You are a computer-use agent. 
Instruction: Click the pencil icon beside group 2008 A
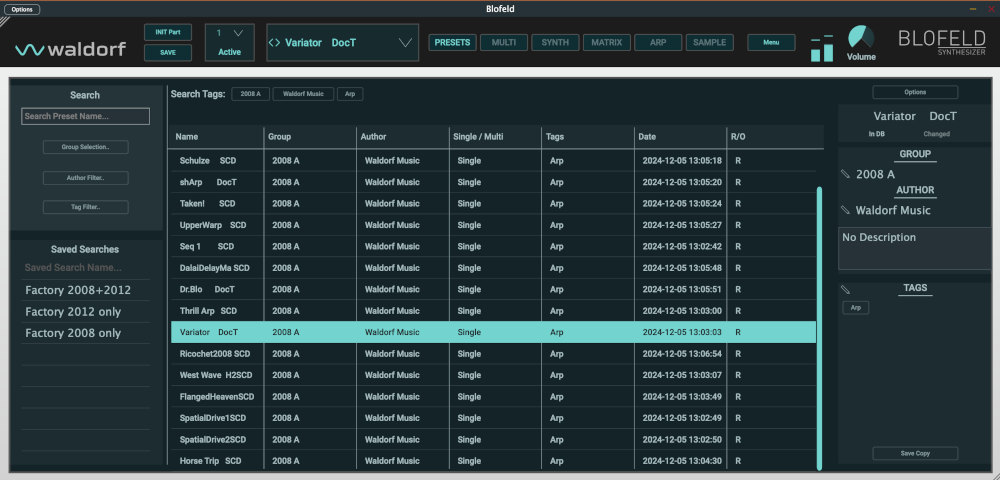pos(846,174)
